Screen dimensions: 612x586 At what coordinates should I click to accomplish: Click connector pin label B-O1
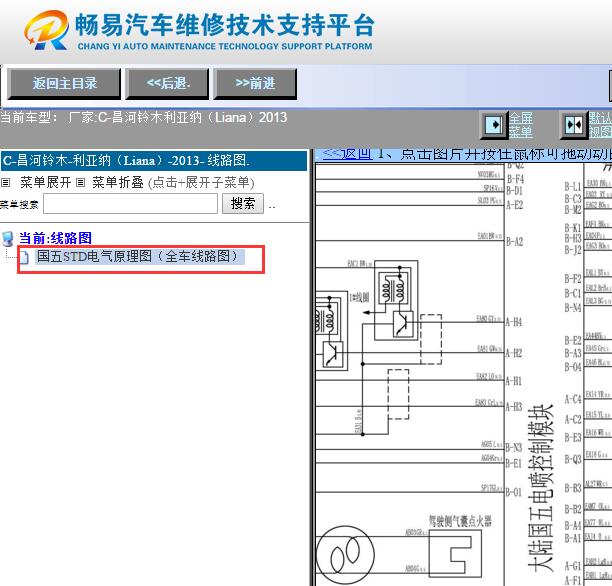click(513, 492)
